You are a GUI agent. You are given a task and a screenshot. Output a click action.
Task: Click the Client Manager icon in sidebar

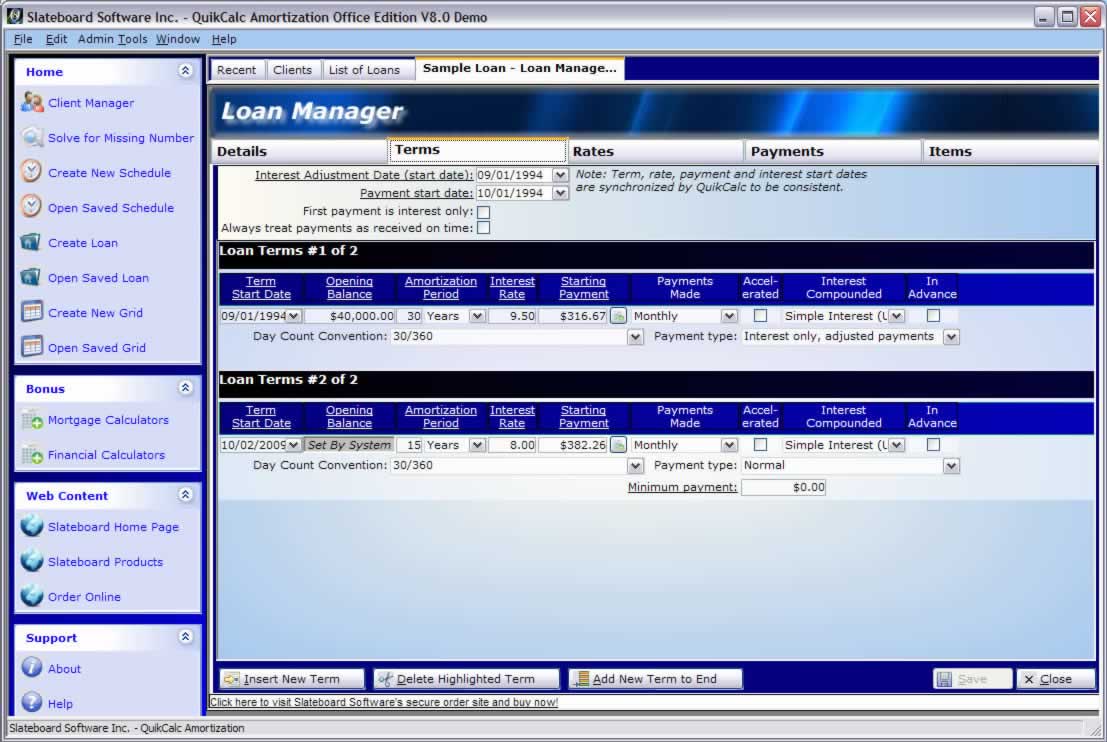32,103
